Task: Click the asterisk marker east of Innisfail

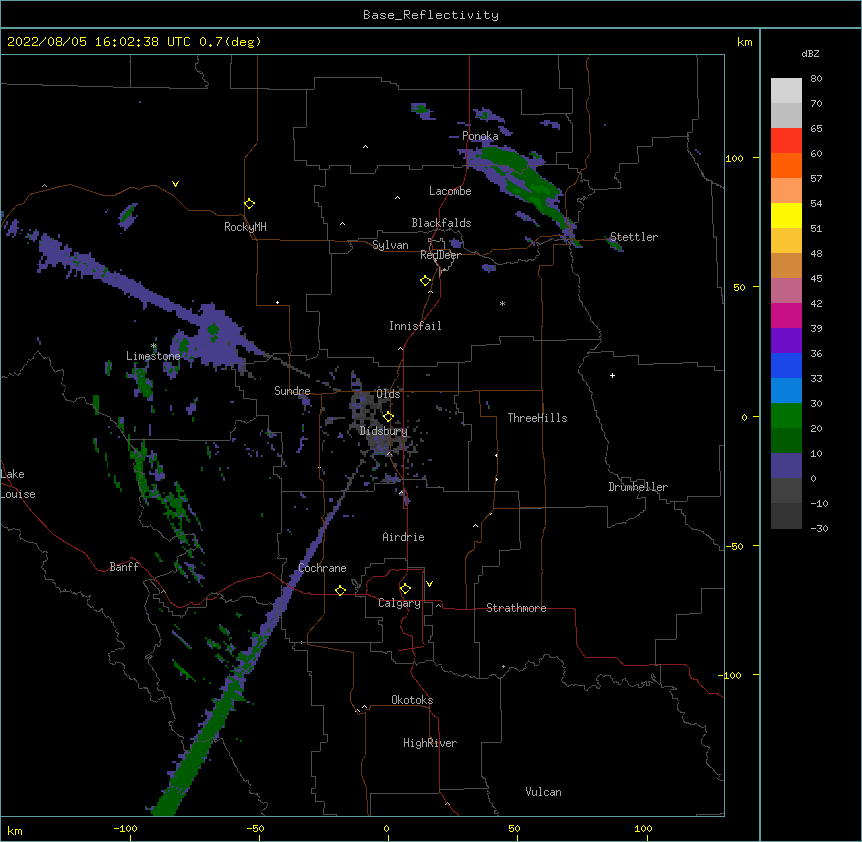Action: (x=502, y=303)
